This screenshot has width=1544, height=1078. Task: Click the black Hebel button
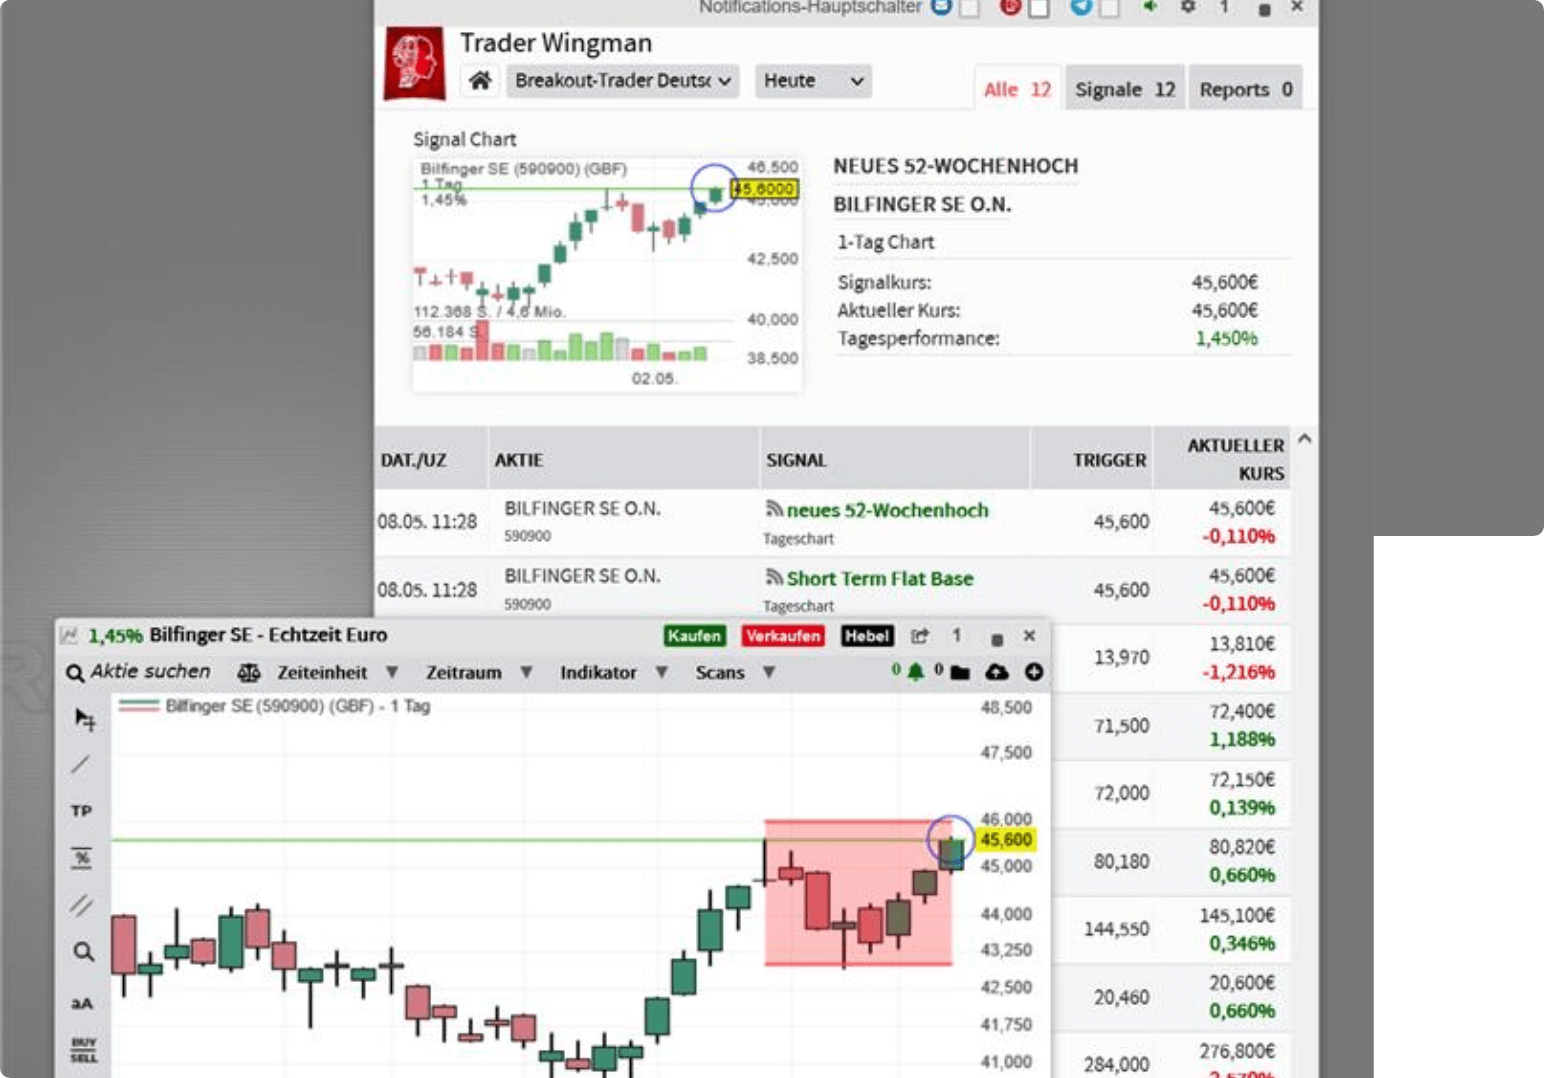pos(867,636)
